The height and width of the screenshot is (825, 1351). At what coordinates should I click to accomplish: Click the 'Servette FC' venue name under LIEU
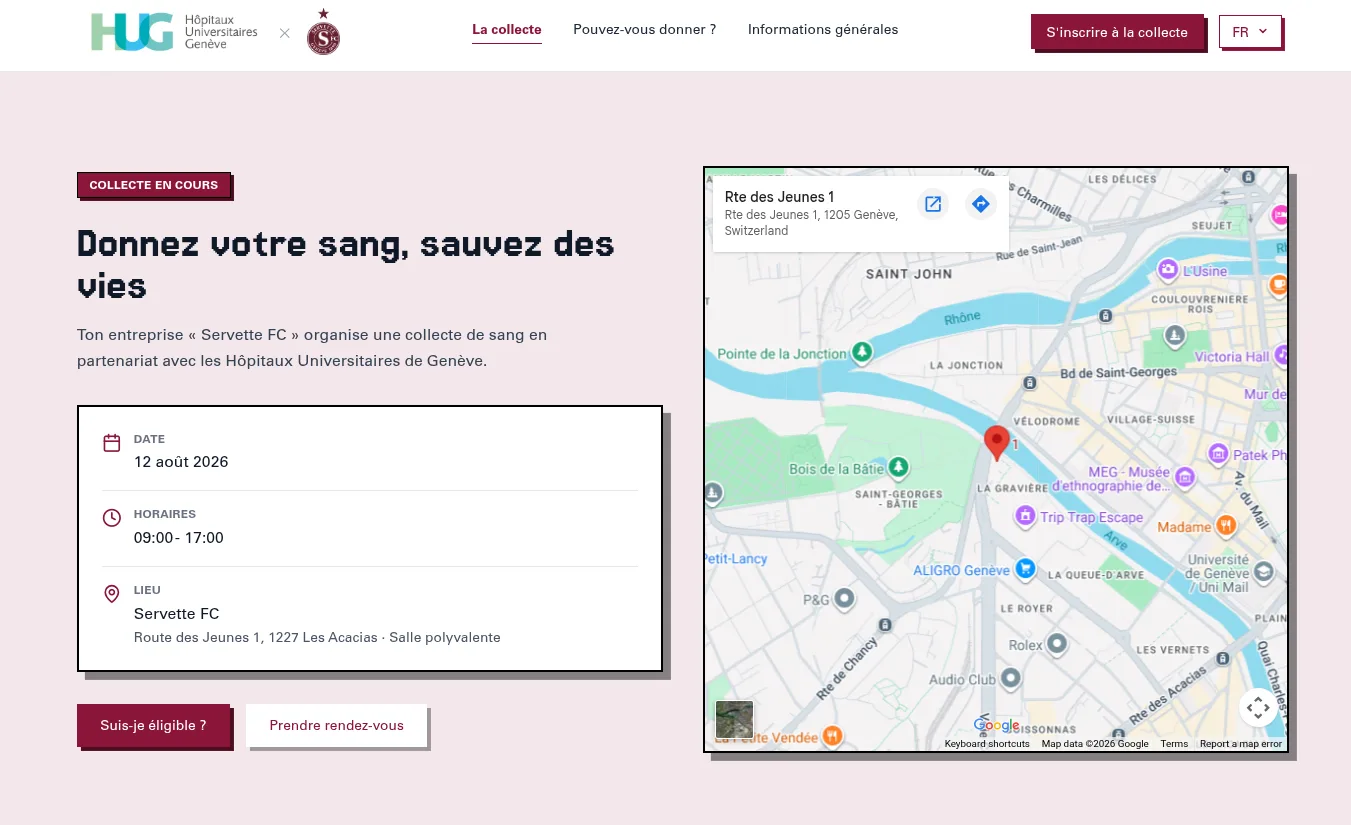coord(176,614)
